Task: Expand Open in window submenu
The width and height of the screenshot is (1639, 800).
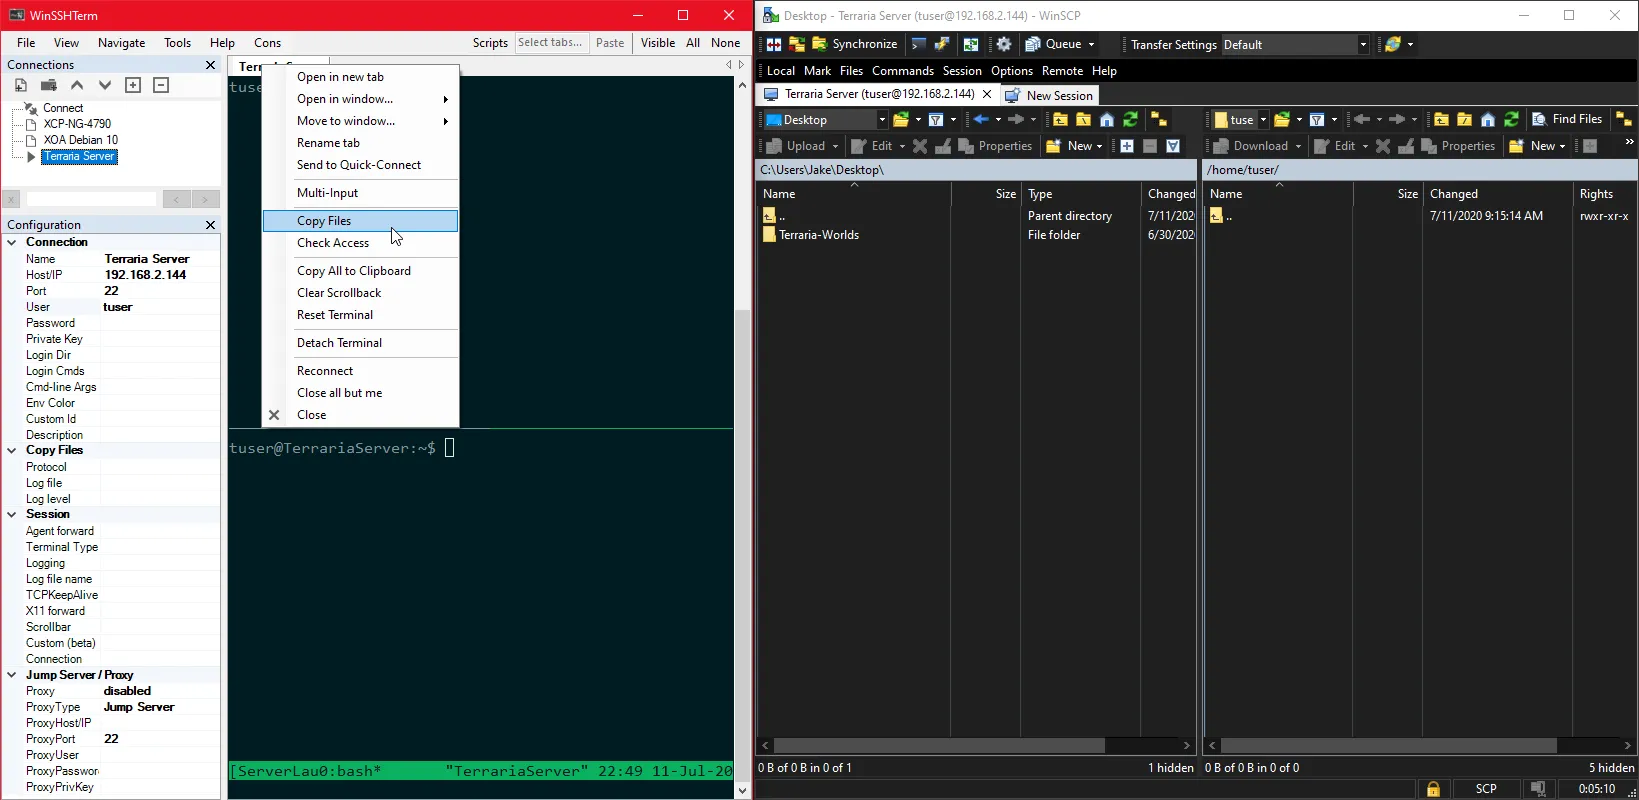Action: [360, 99]
